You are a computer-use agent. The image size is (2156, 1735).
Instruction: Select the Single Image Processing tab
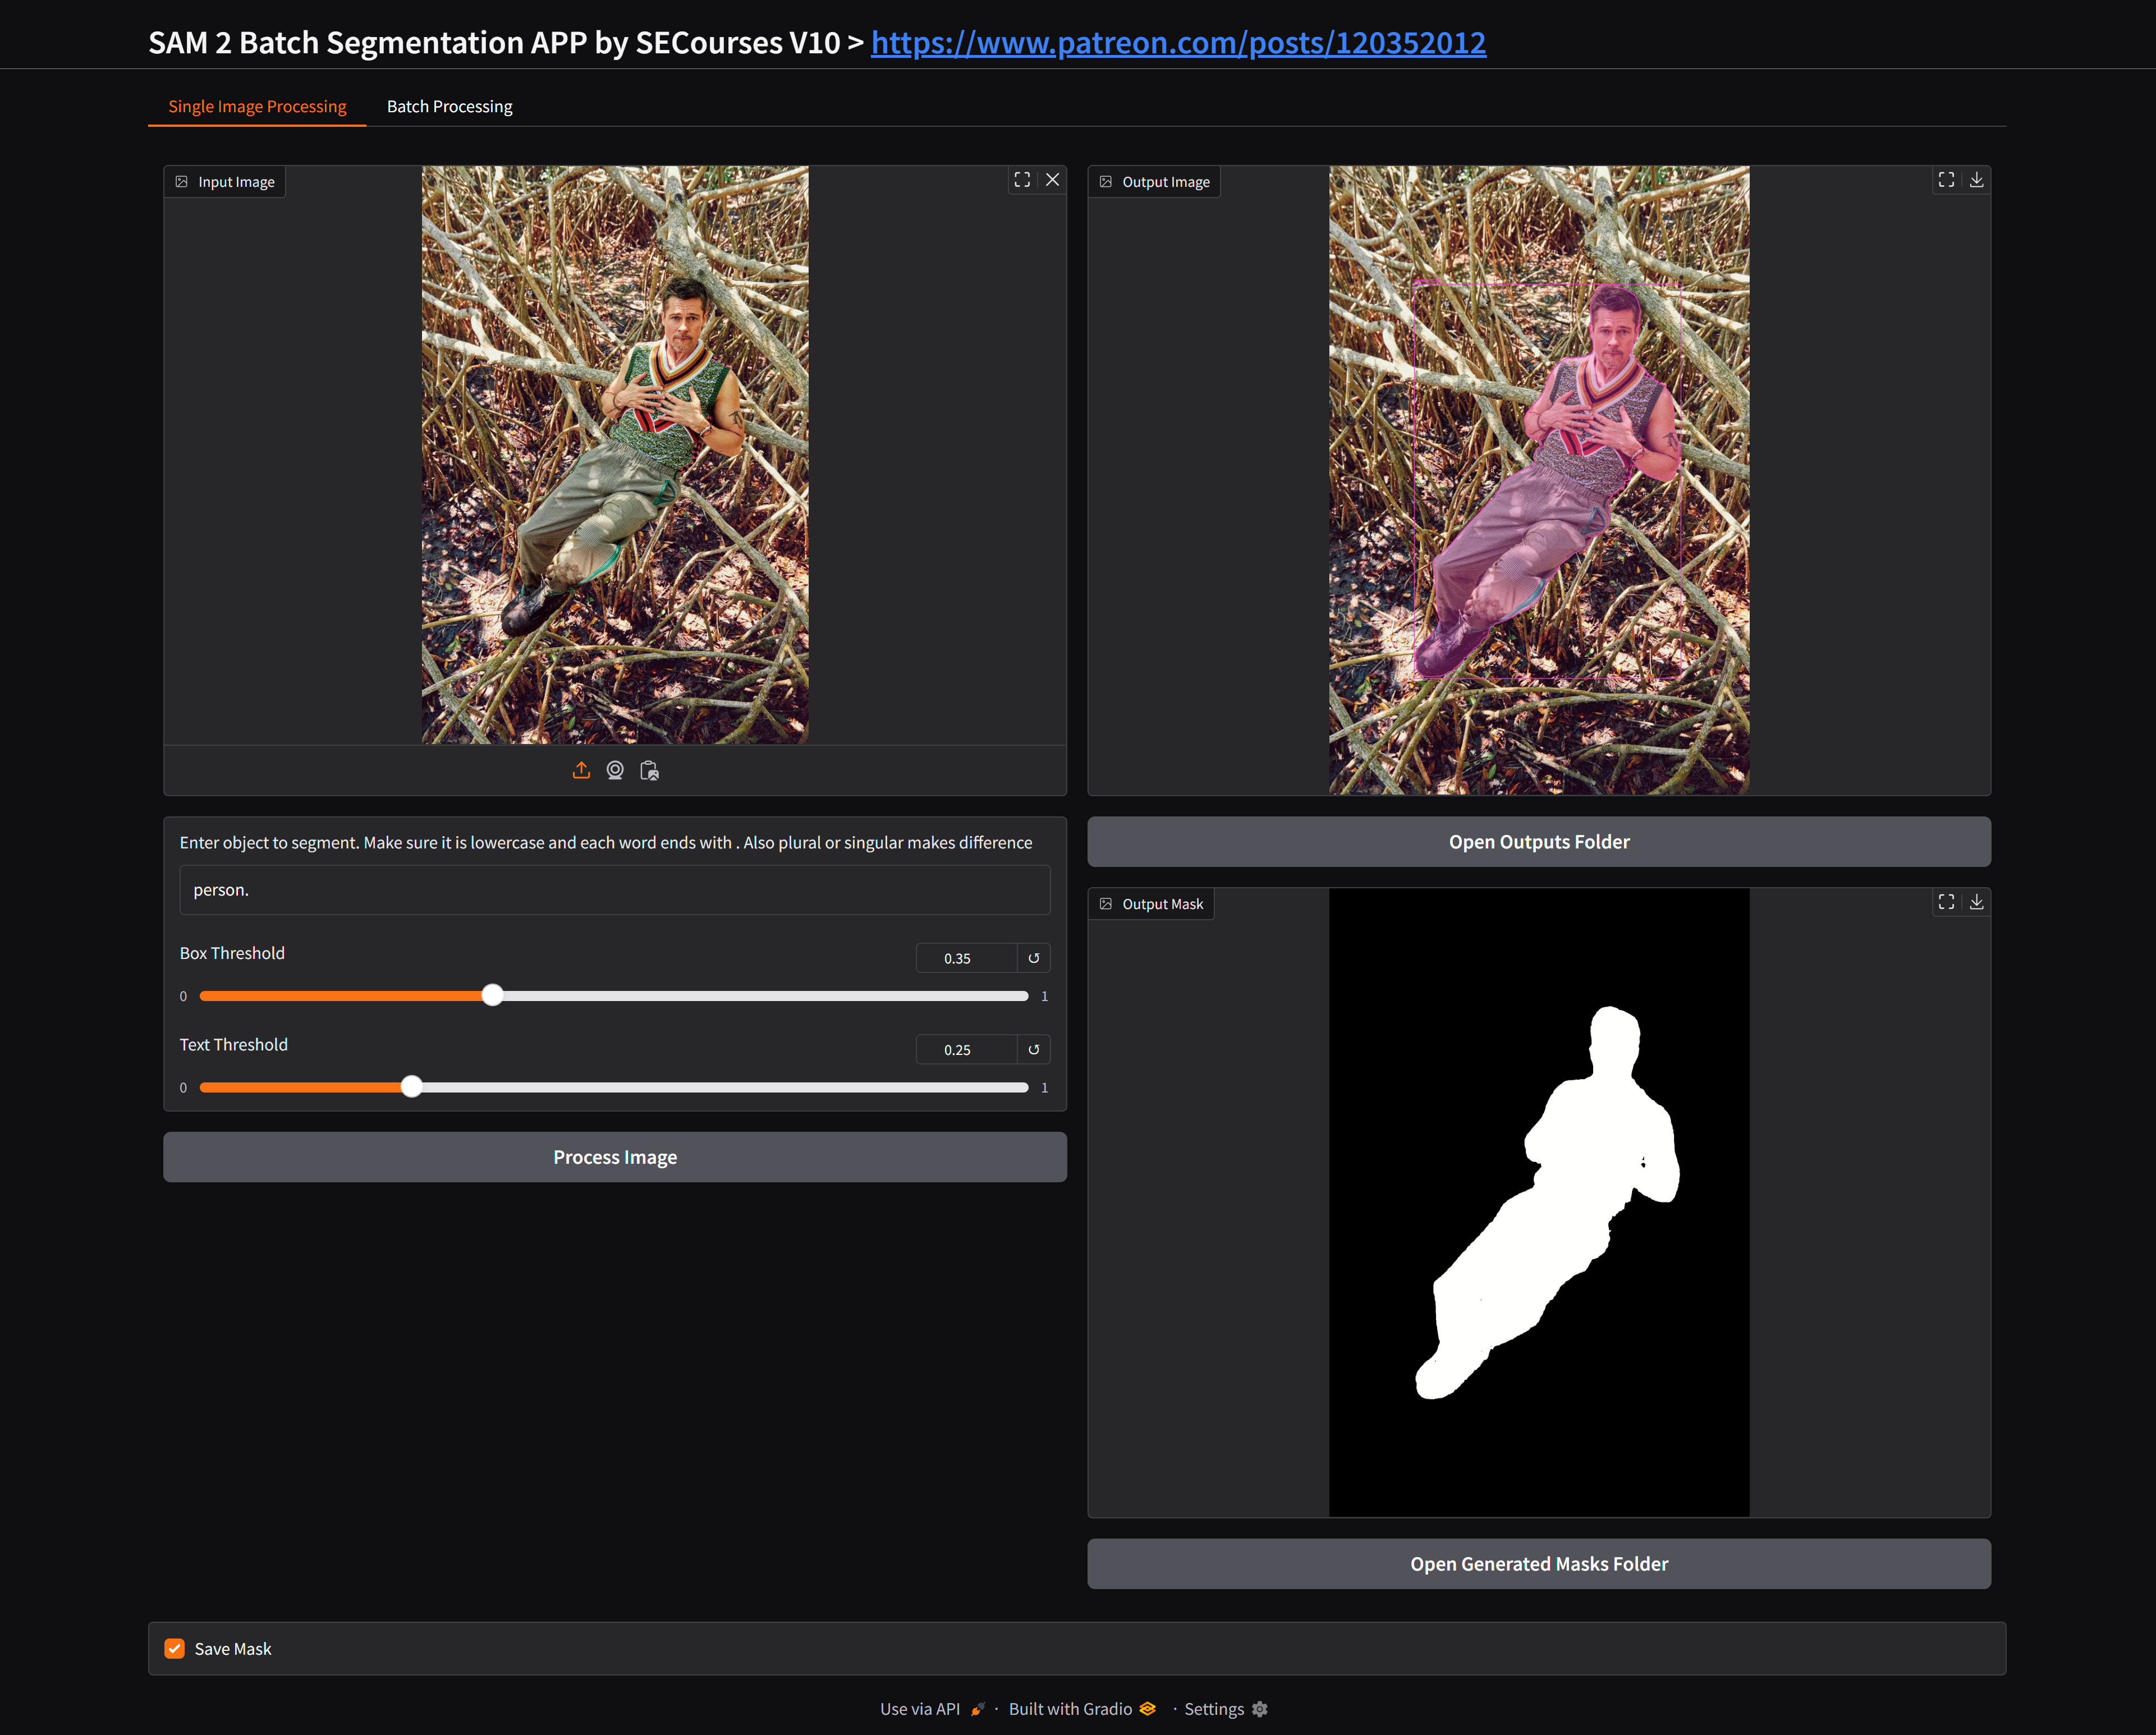click(x=257, y=106)
